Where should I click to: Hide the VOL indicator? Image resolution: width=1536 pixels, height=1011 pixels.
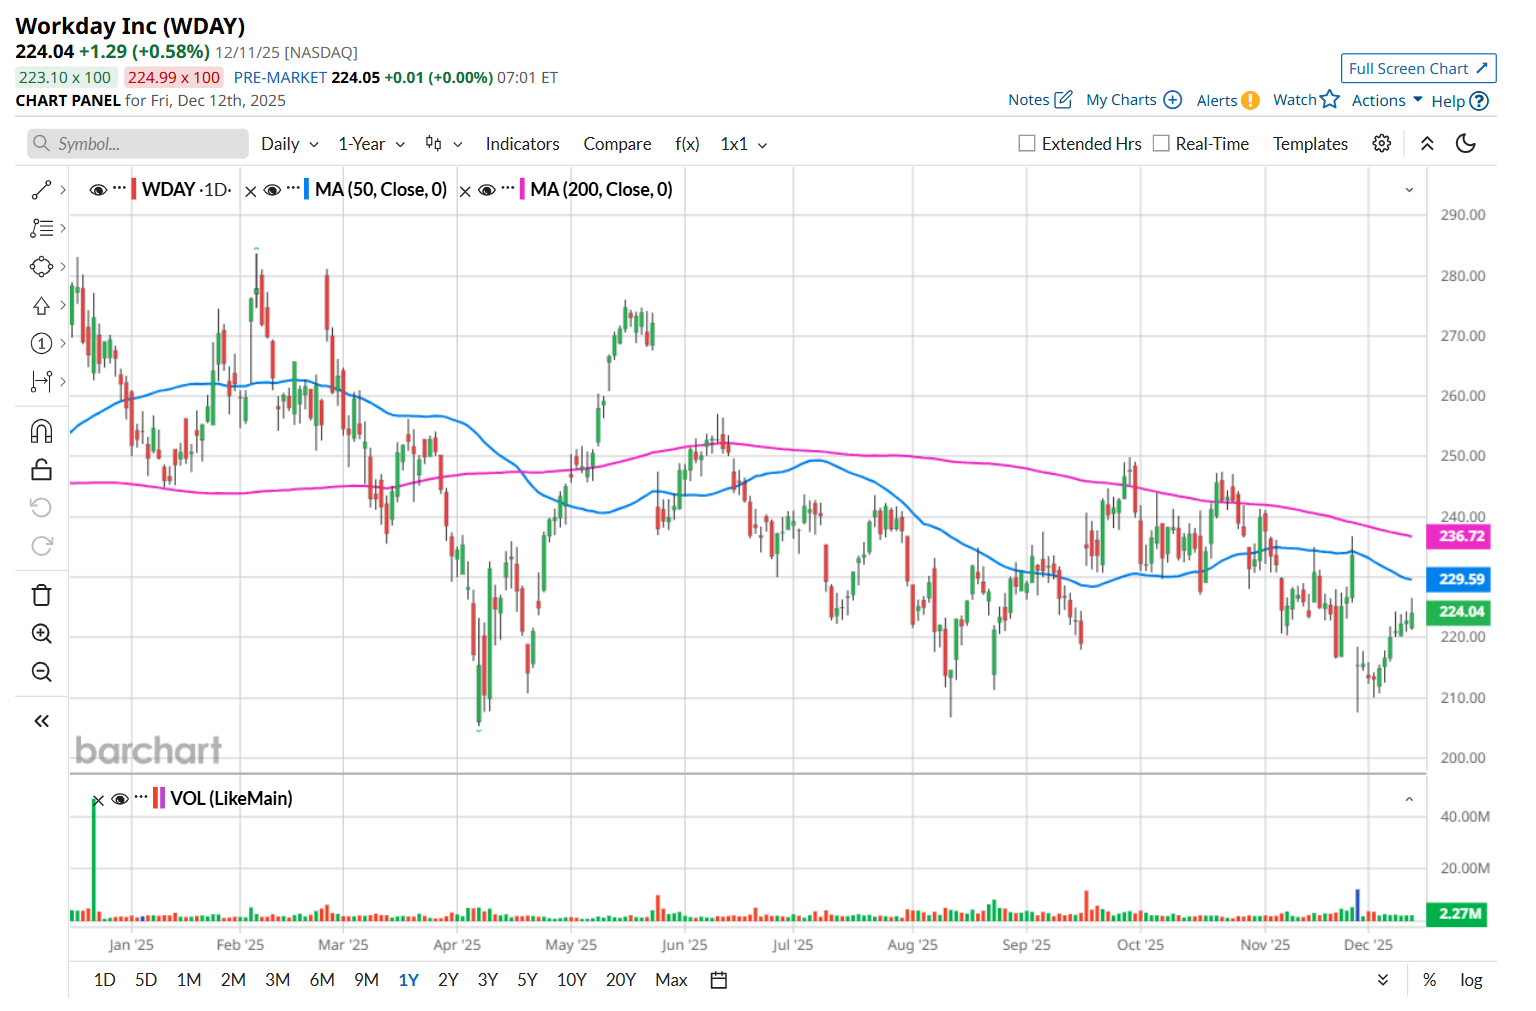[120, 799]
